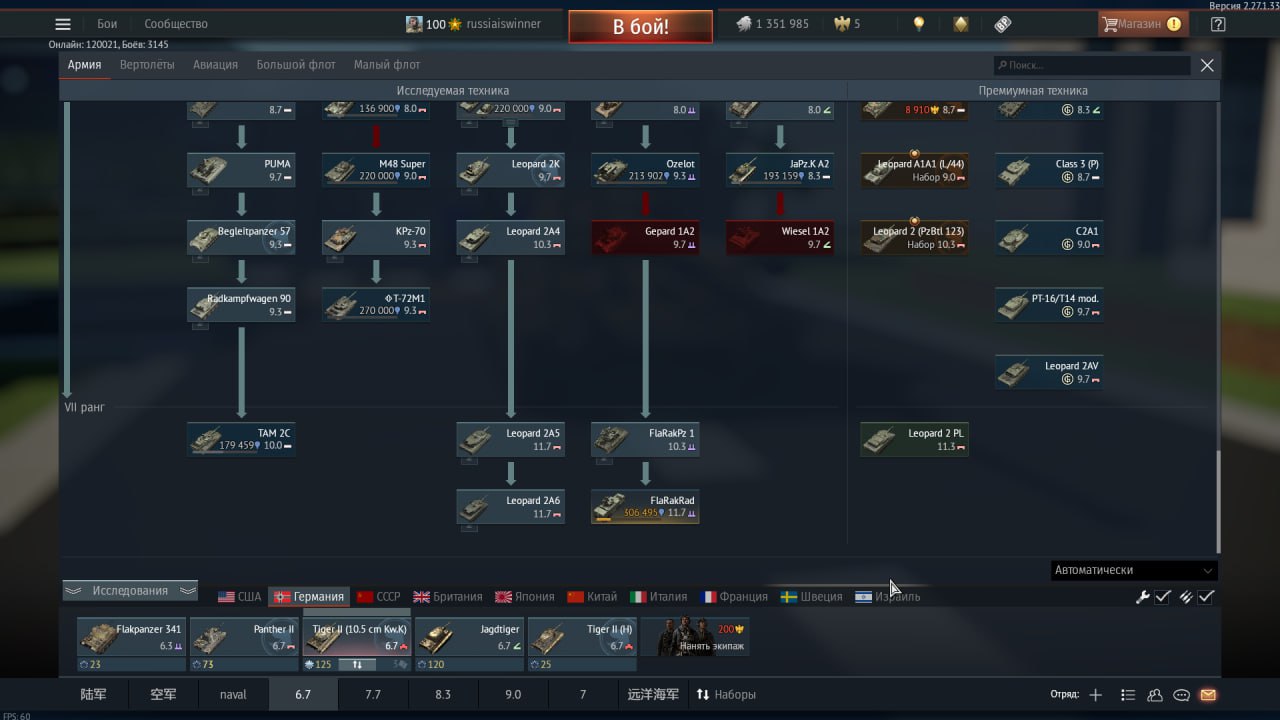Select the Panther II crew slot

244,644
